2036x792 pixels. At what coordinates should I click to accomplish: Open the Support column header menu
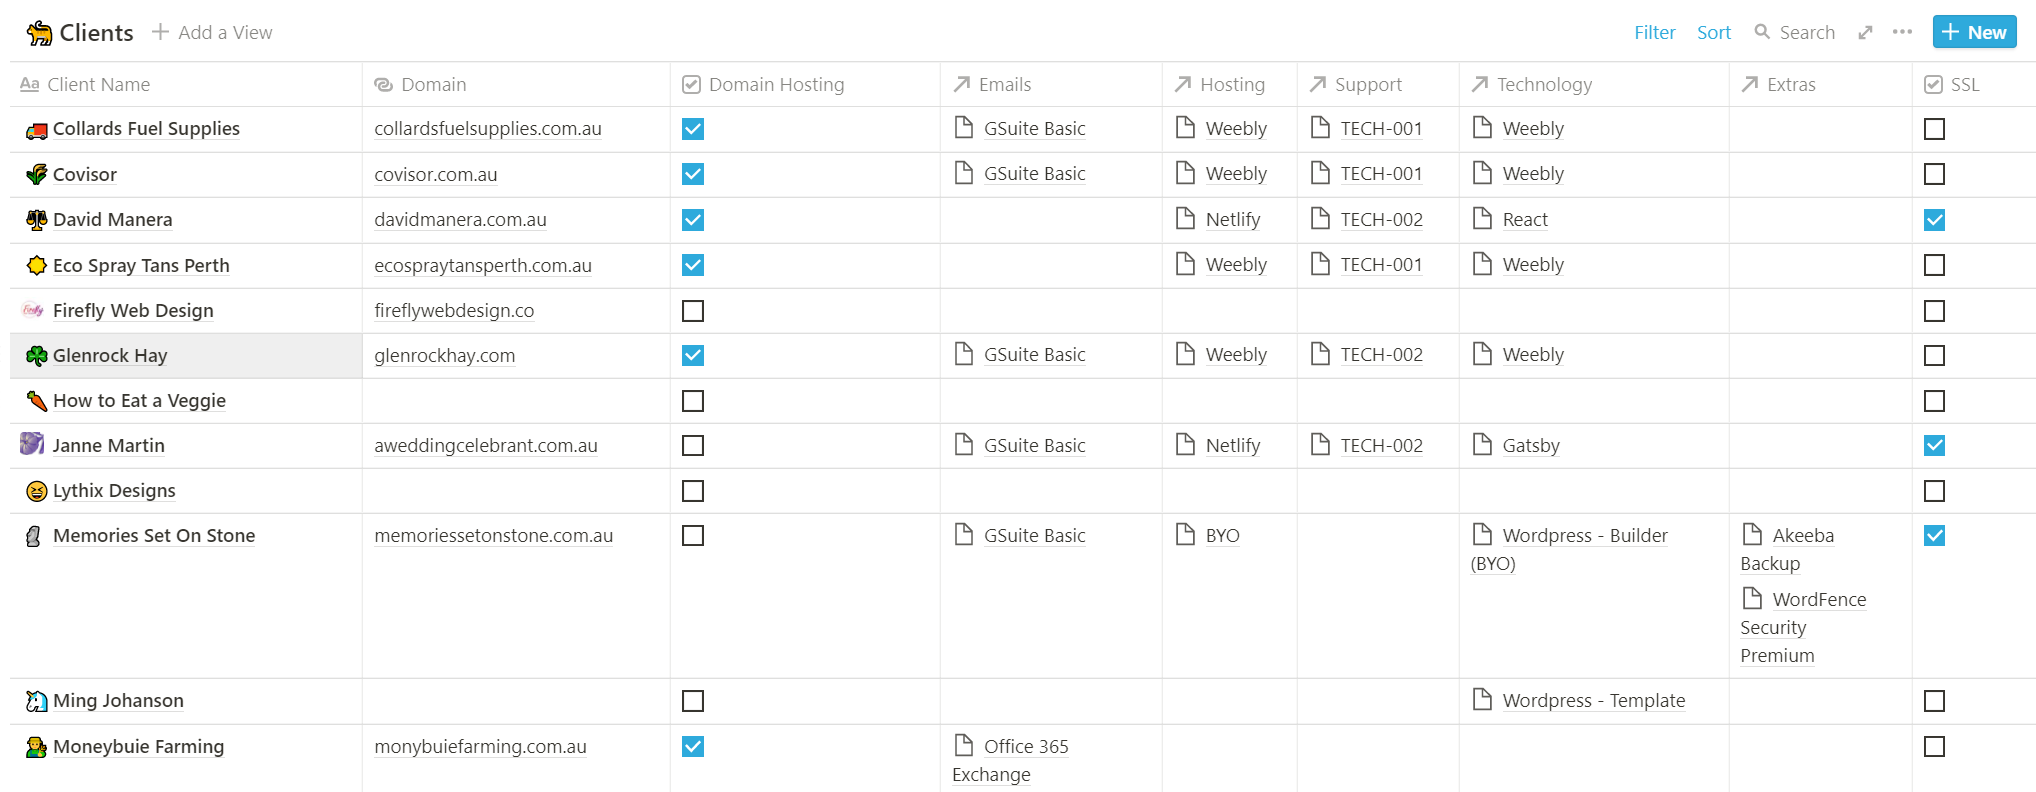(1378, 85)
